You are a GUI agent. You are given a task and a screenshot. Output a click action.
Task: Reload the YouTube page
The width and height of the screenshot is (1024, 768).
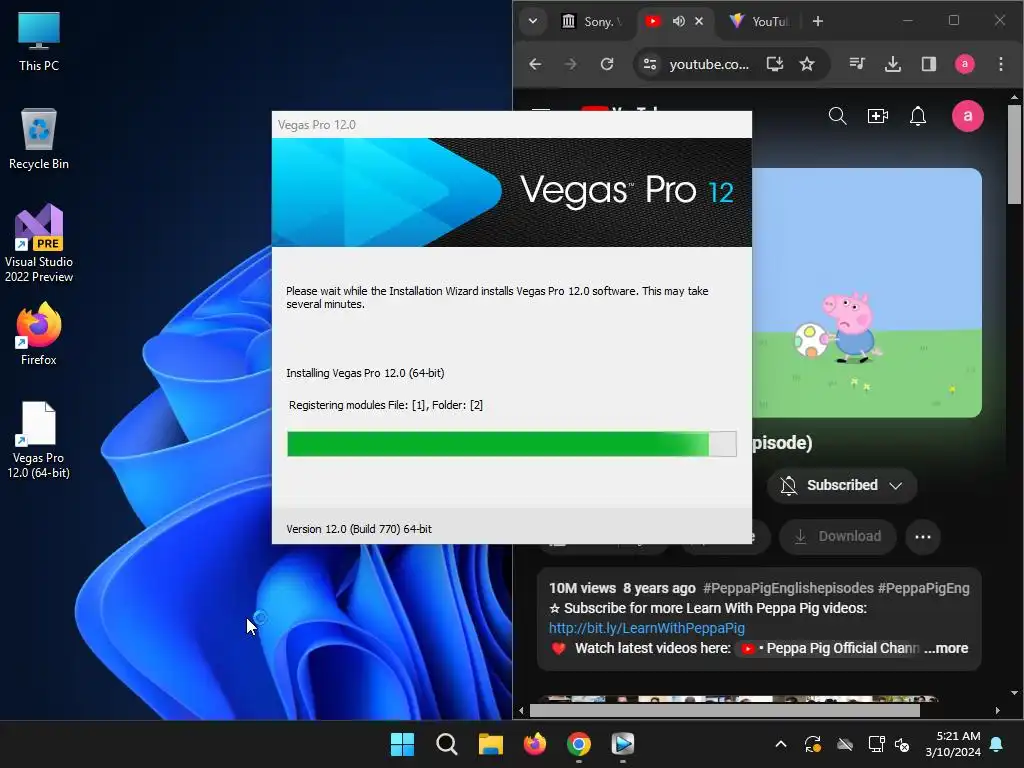pyautogui.click(x=607, y=64)
